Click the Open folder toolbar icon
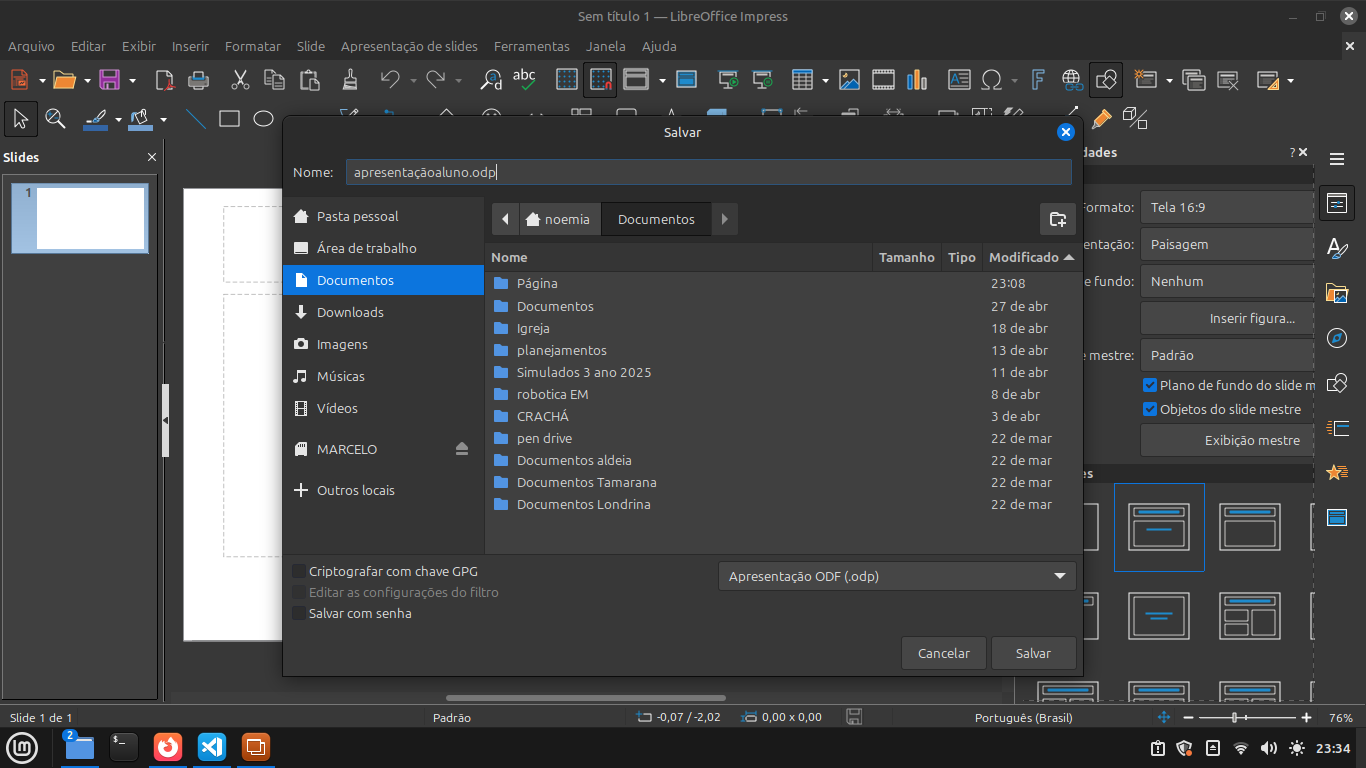The image size is (1366, 768). (64, 80)
